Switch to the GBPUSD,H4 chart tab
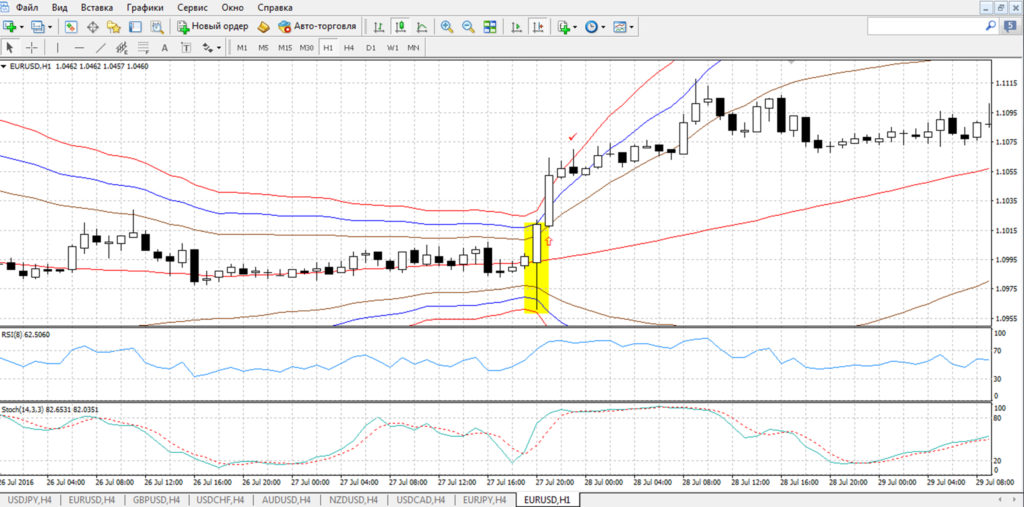The width and height of the screenshot is (1024, 507). point(158,500)
